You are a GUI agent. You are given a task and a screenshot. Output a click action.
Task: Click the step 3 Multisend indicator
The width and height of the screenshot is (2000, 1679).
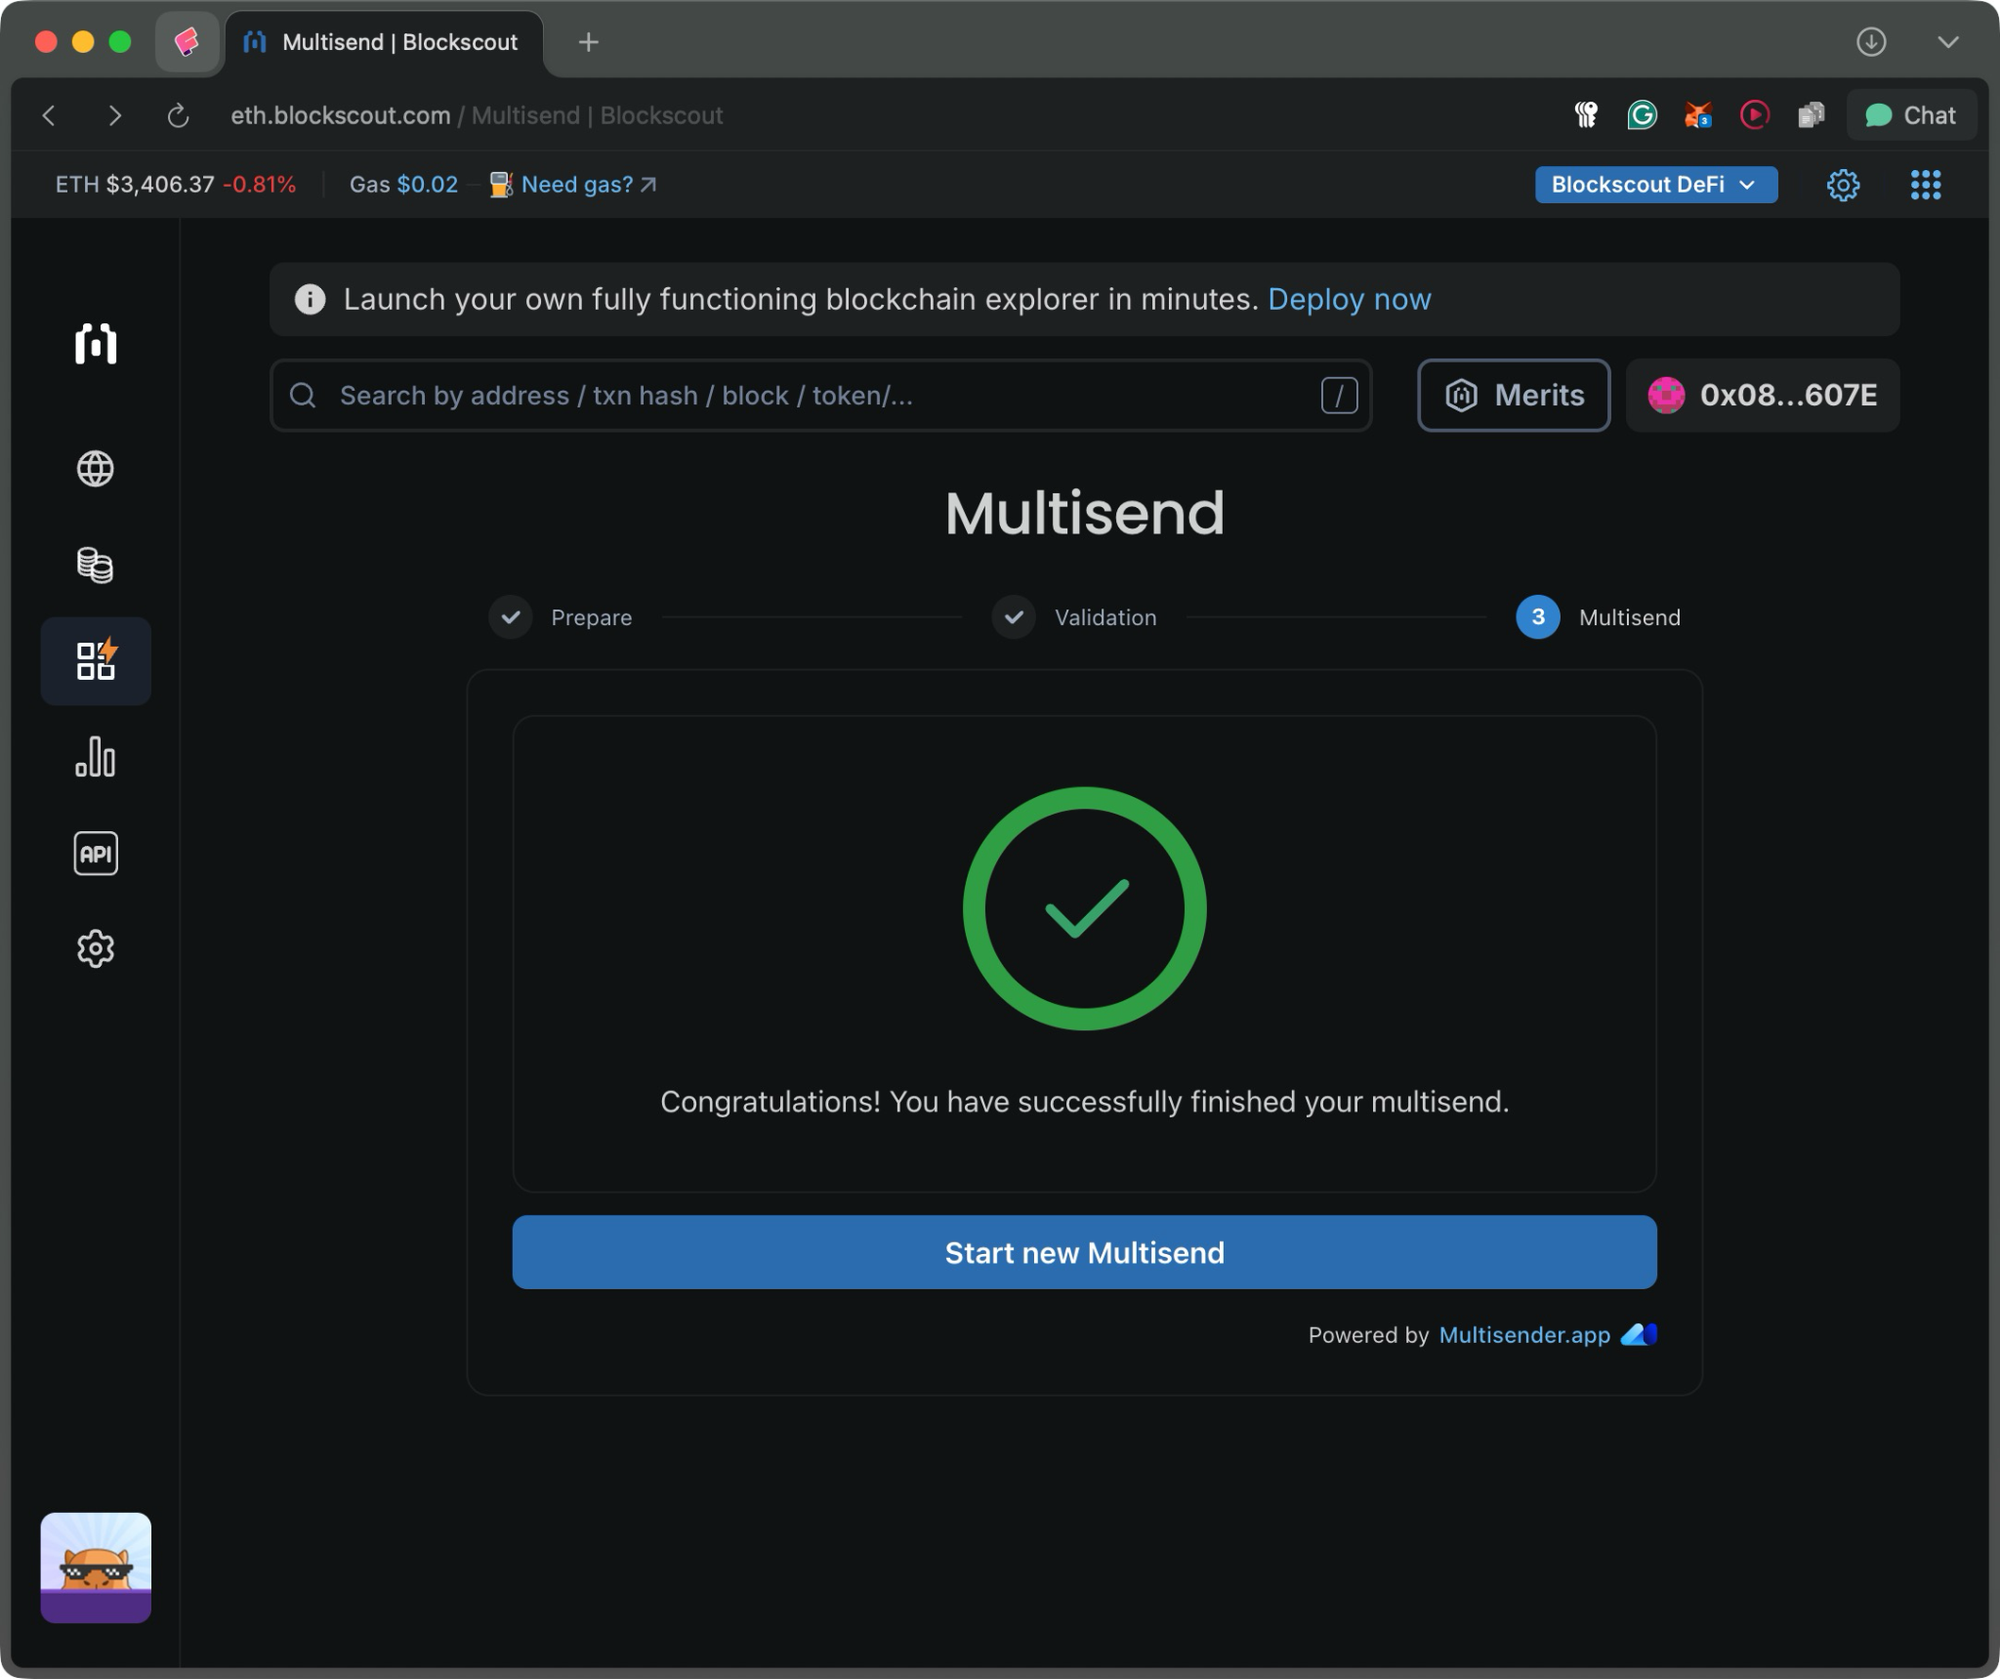[x=1538, y=617]
